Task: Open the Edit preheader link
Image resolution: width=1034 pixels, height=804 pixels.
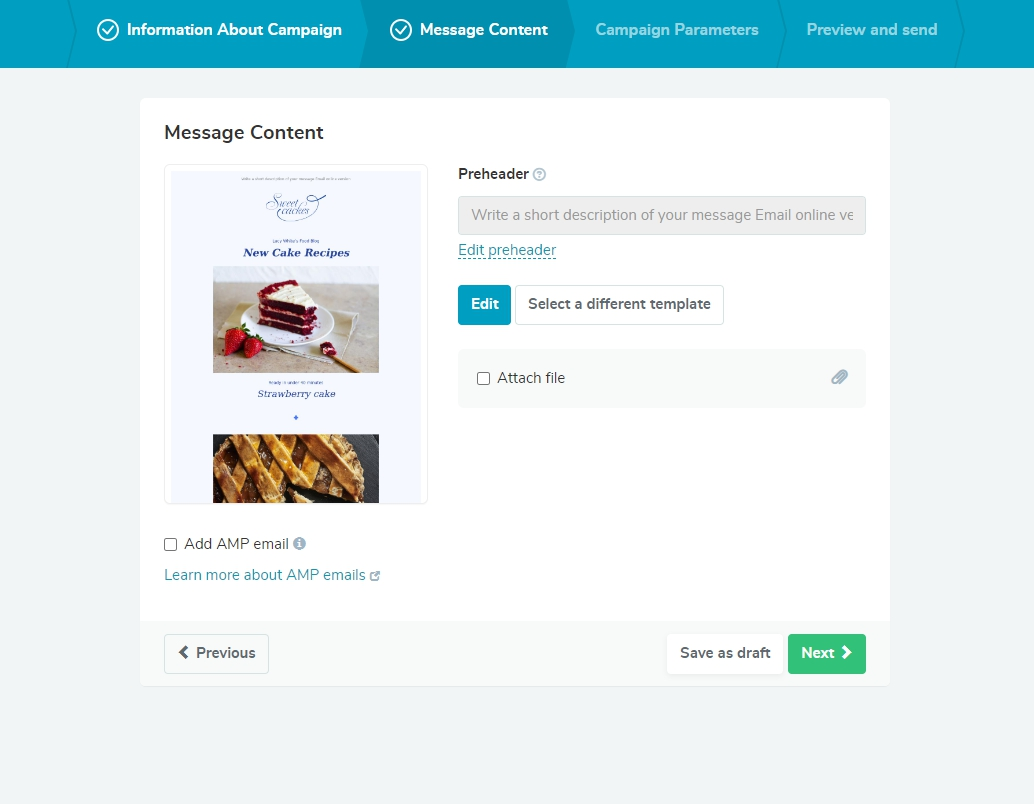Action: pos(507,250)
